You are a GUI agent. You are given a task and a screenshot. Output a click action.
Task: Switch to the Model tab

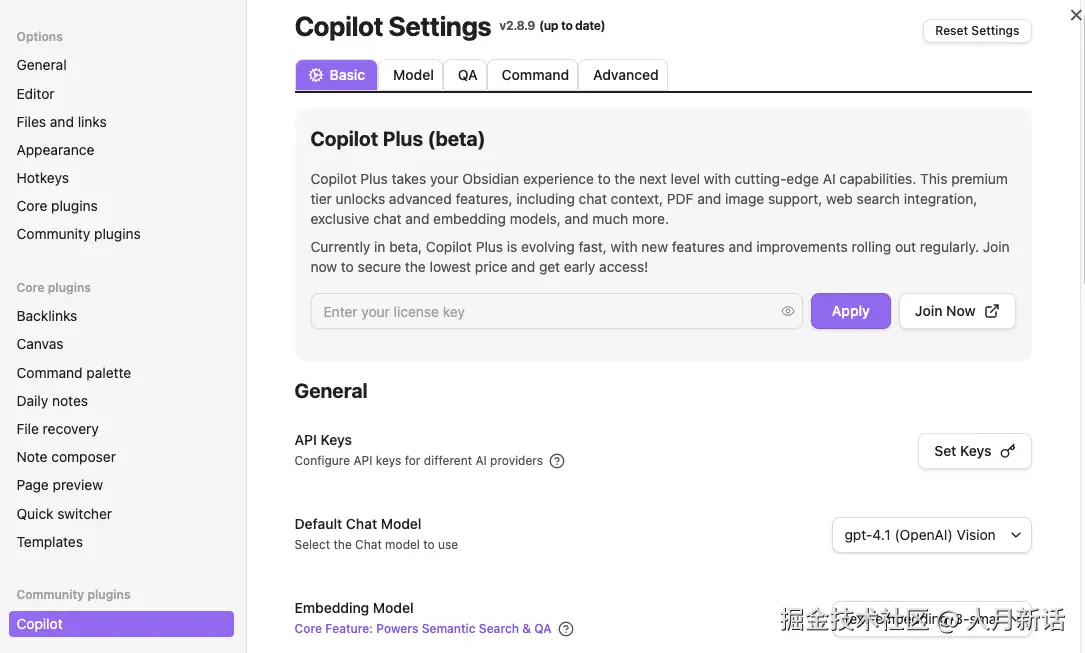coord(412,74)
